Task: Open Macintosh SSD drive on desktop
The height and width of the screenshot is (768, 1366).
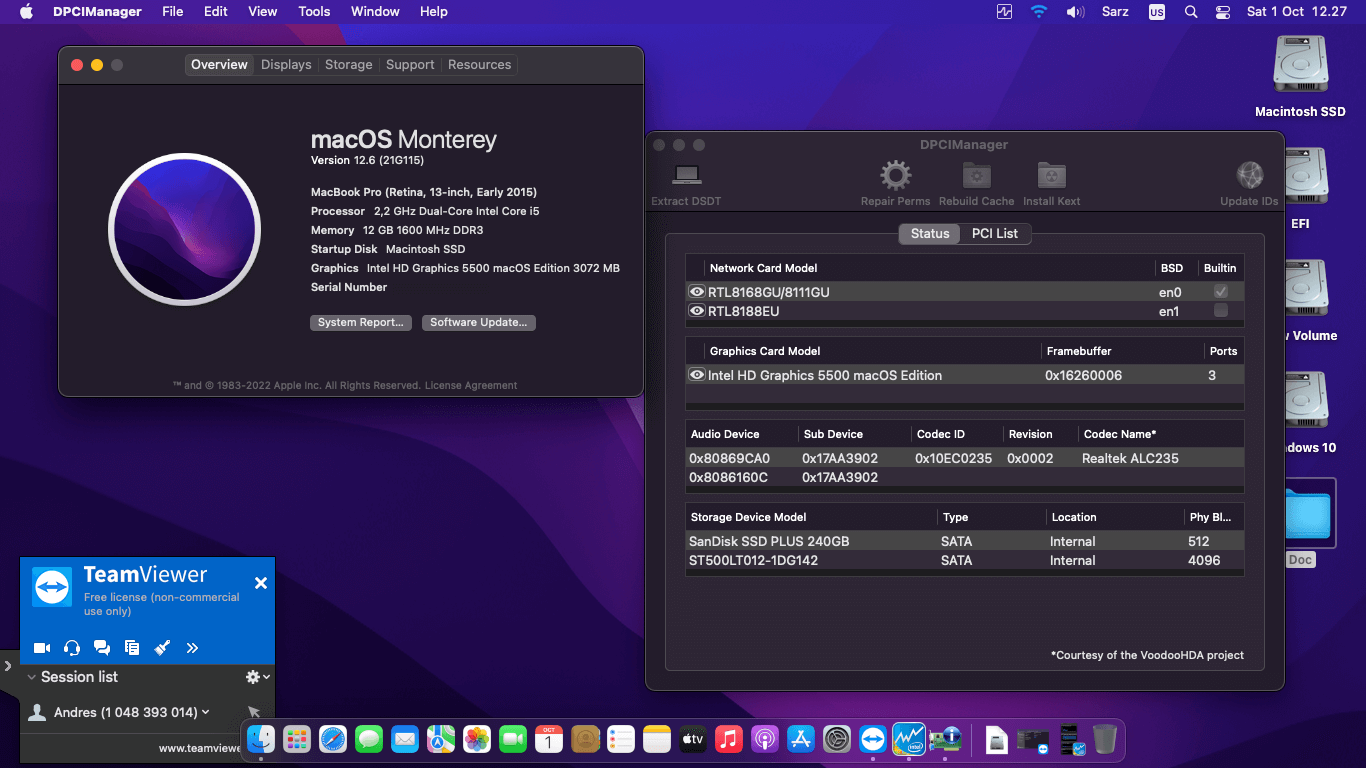Action: click(1300, 76)
